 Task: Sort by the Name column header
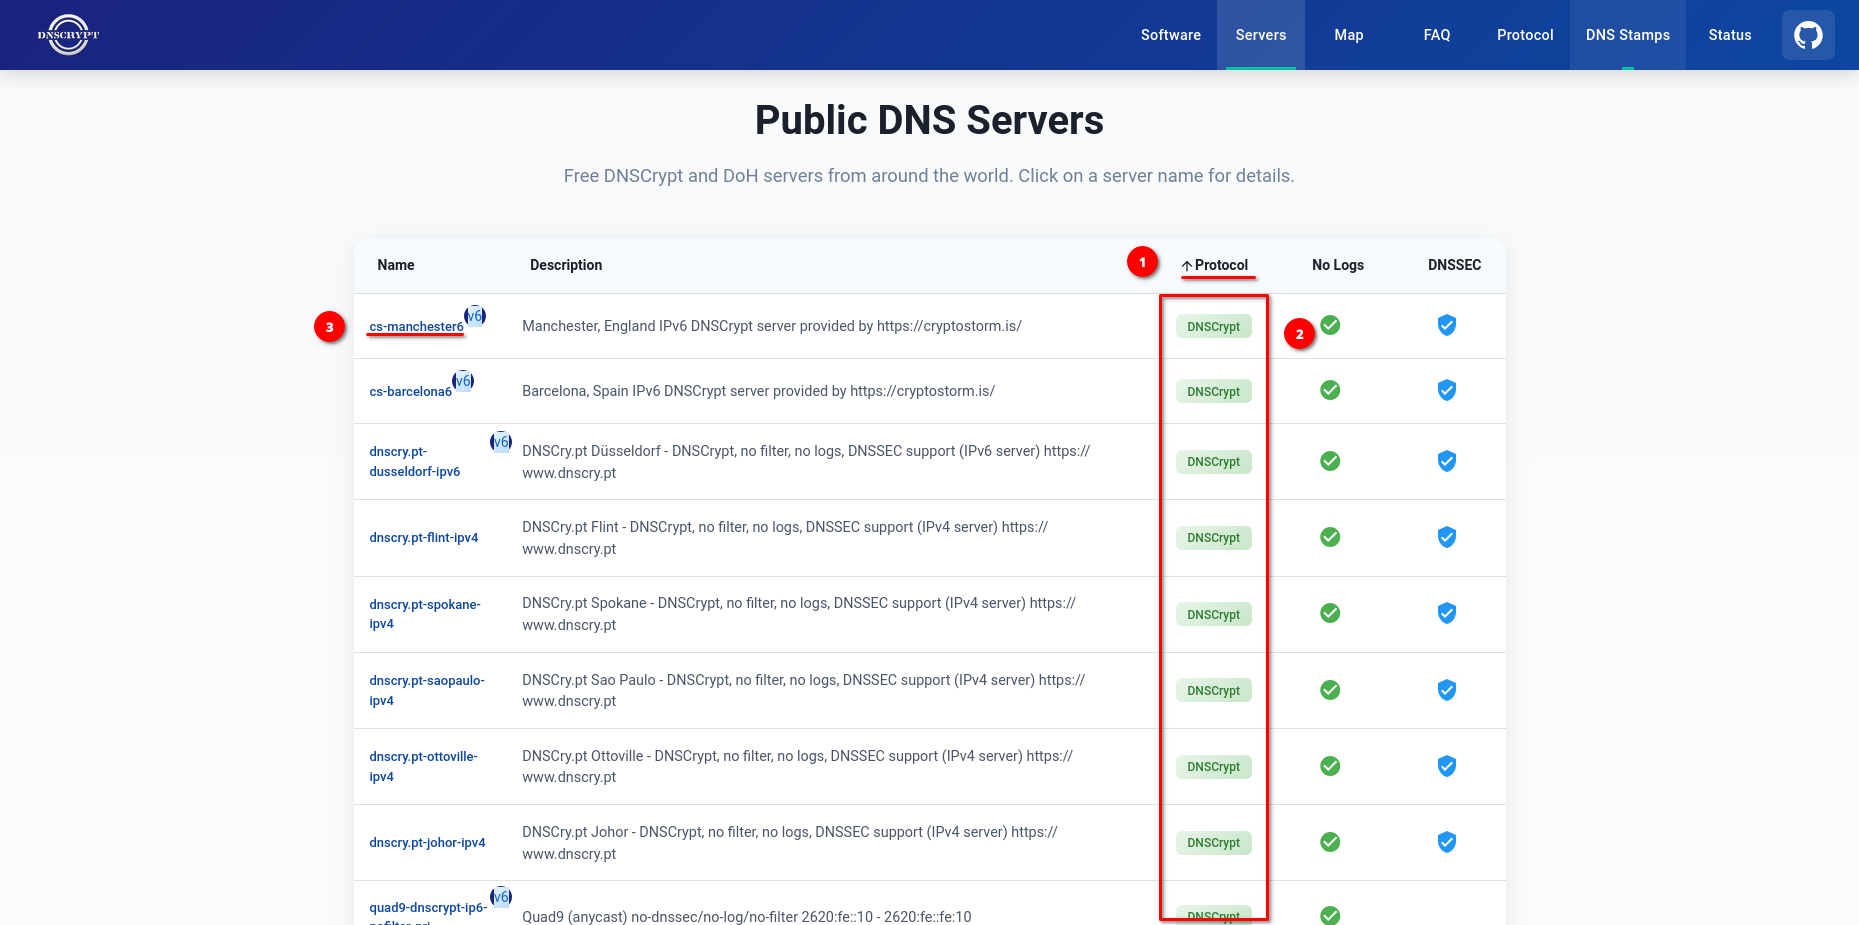[x=395, y=265]
